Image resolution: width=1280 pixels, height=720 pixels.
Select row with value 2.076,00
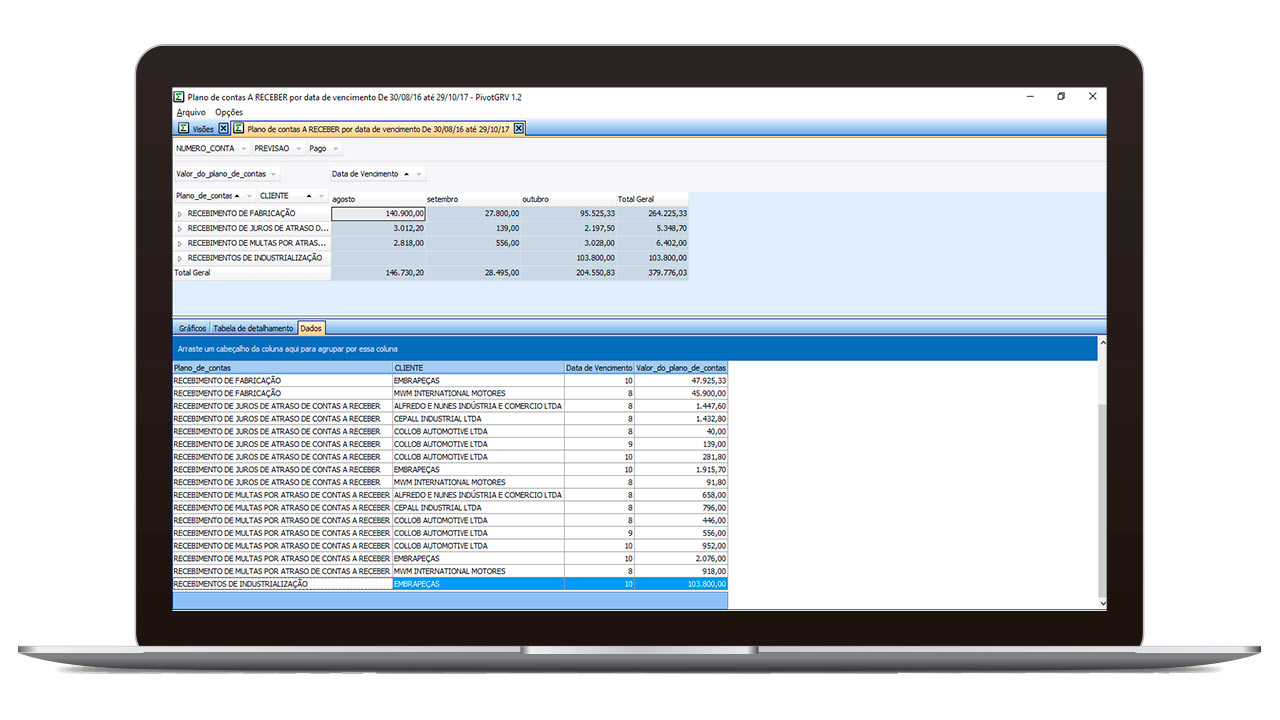450,559
